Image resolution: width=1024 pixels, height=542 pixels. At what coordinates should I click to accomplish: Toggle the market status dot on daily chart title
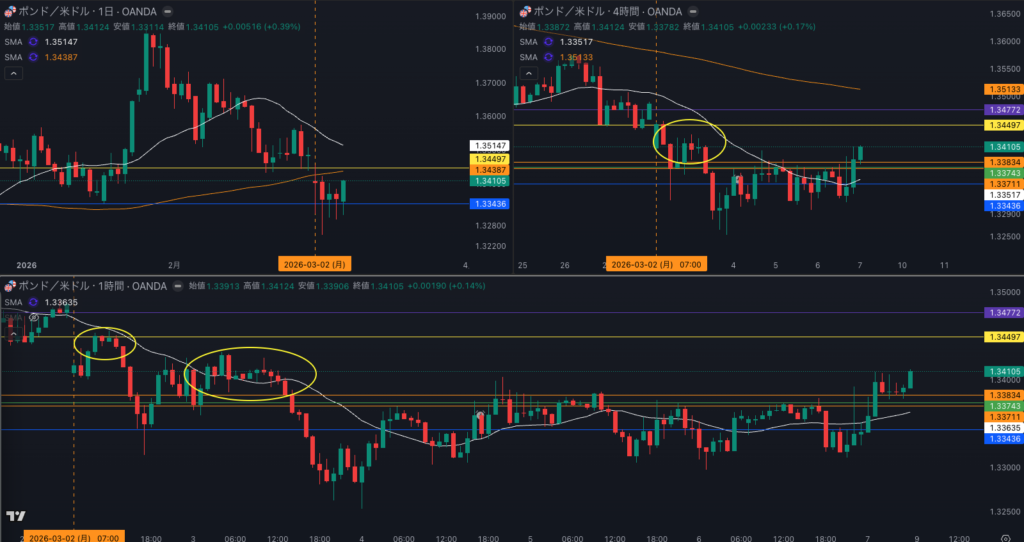tap(166, 11)
